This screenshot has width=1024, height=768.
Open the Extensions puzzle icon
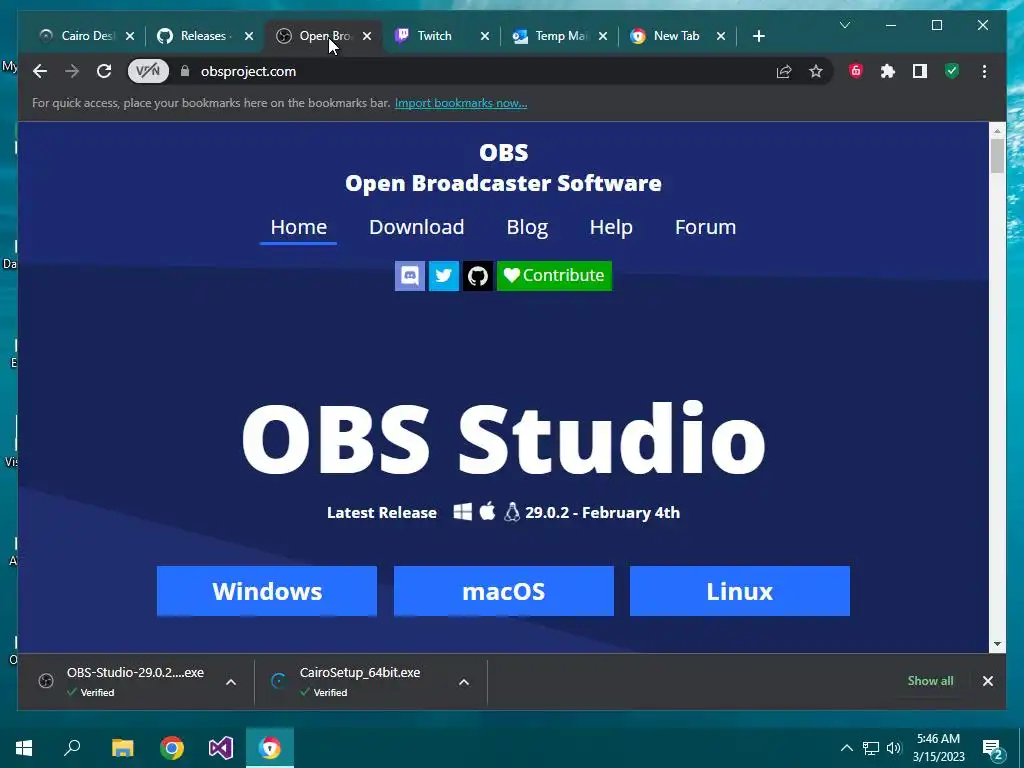click(x=888, y=71)
